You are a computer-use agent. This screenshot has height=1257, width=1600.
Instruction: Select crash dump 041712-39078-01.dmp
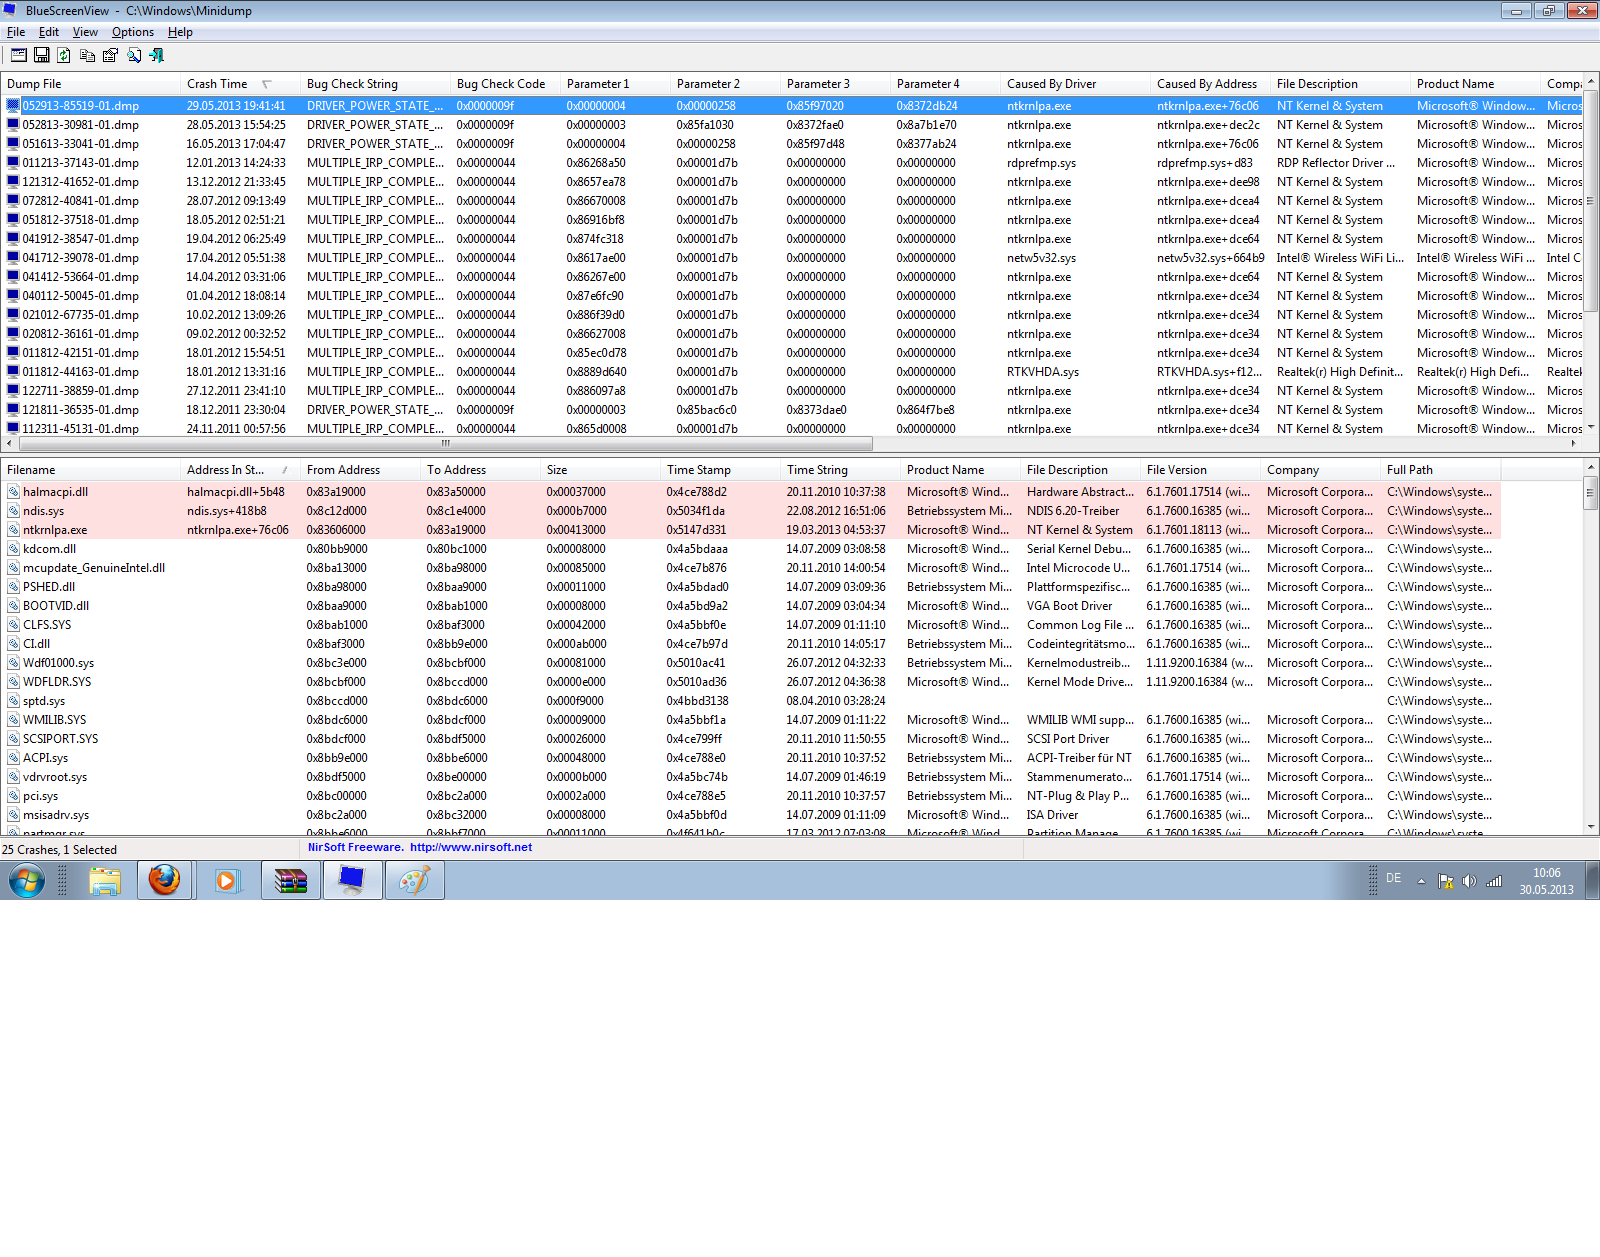pos(81,258)
